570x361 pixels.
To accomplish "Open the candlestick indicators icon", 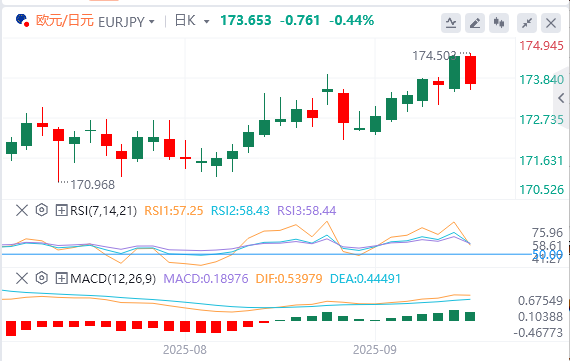I will (x=499, y=23).
